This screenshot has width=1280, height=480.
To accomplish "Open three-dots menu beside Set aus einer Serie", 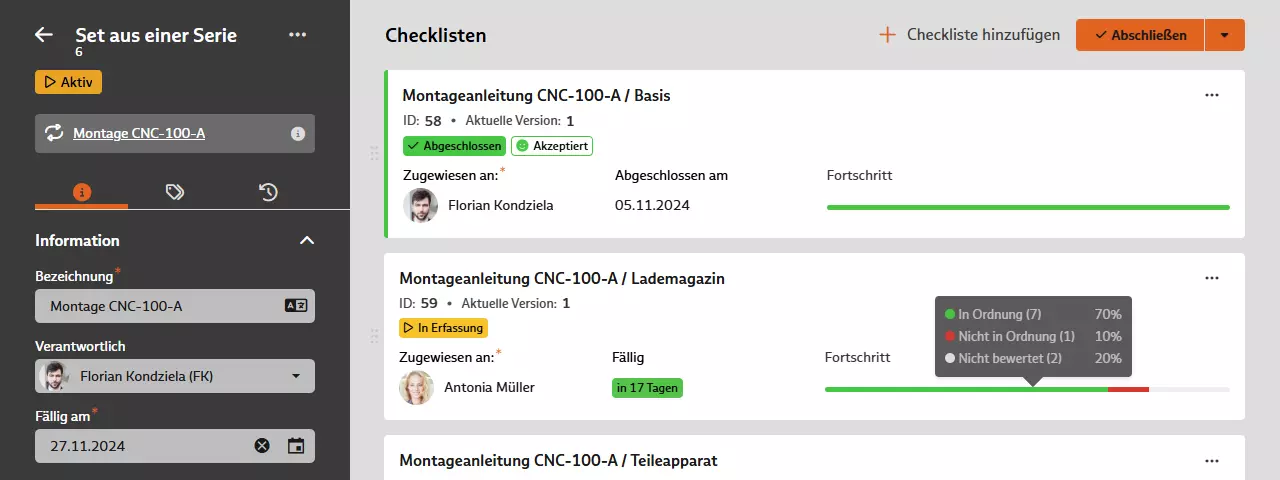I will tap(297, 35).
